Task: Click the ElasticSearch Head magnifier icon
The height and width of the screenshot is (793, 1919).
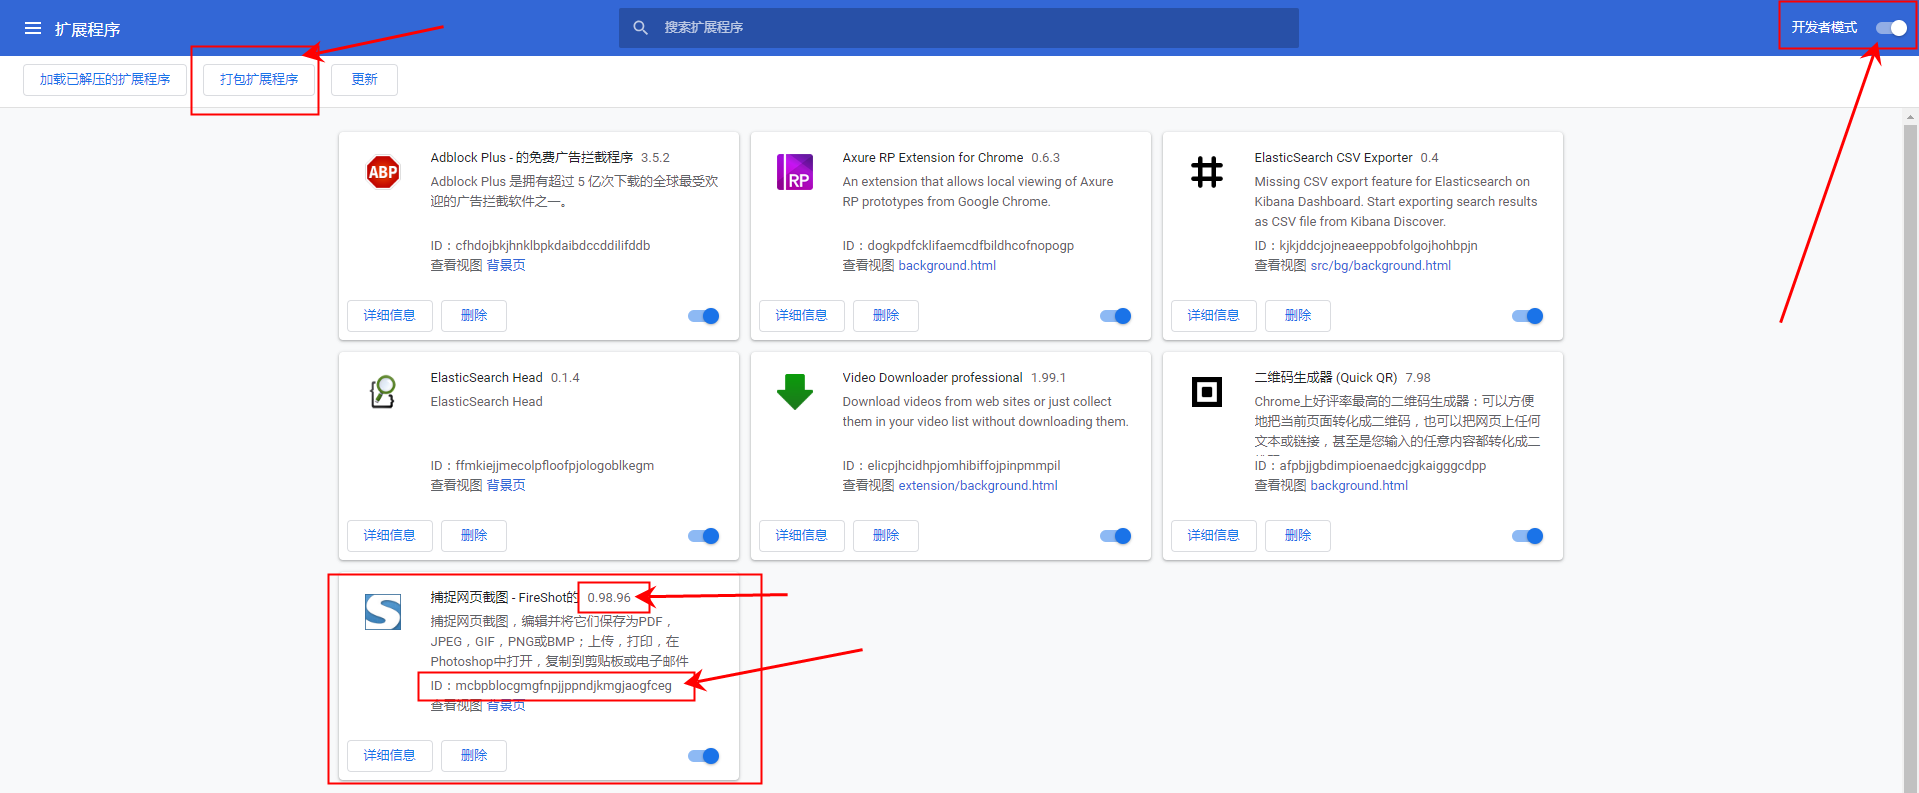Action: [383, 392]
